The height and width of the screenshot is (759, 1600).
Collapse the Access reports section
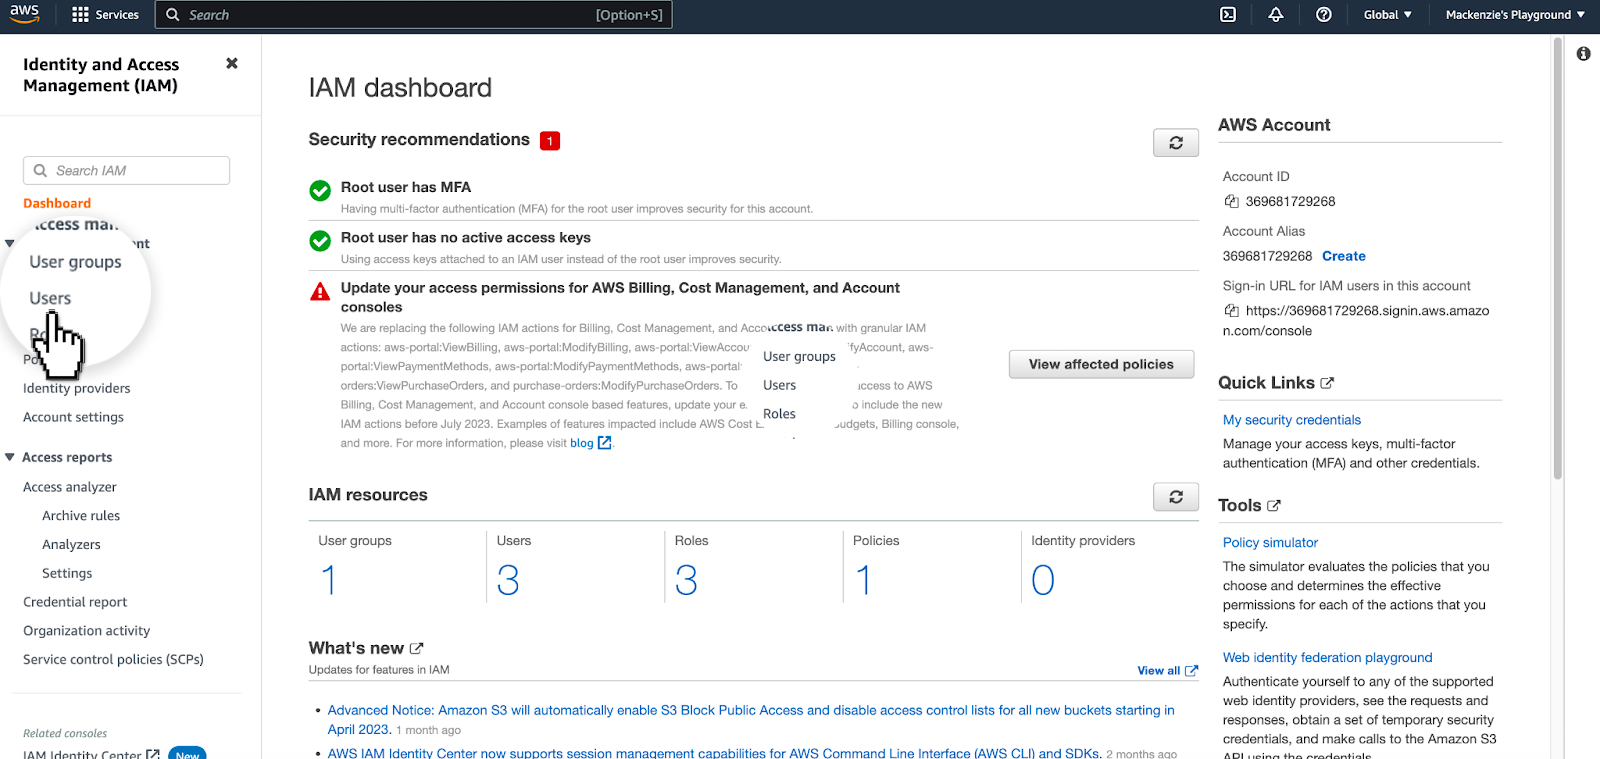pos(10,457)
